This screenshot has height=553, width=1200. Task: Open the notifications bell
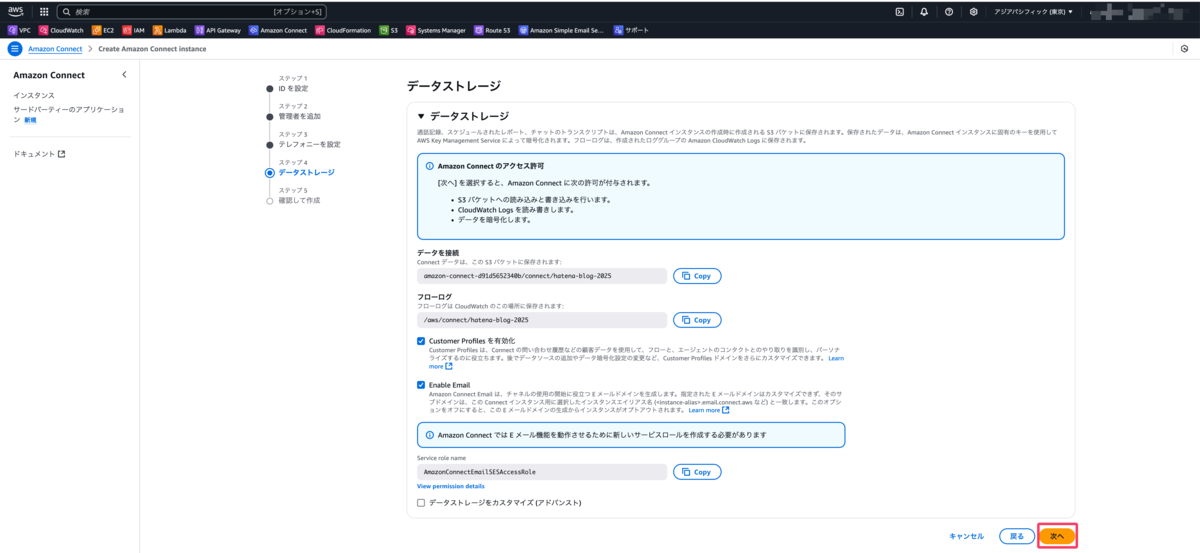924,12
